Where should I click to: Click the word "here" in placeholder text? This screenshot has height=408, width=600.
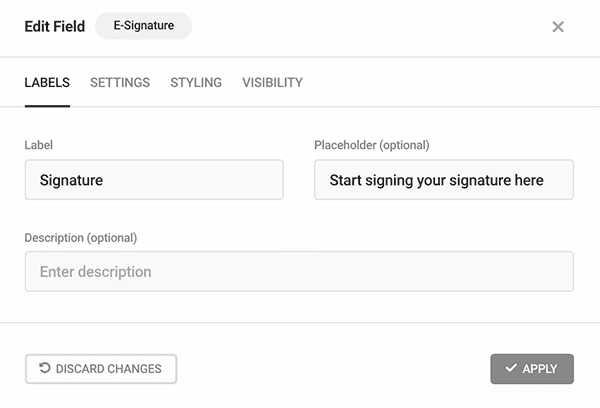point(529,180)
